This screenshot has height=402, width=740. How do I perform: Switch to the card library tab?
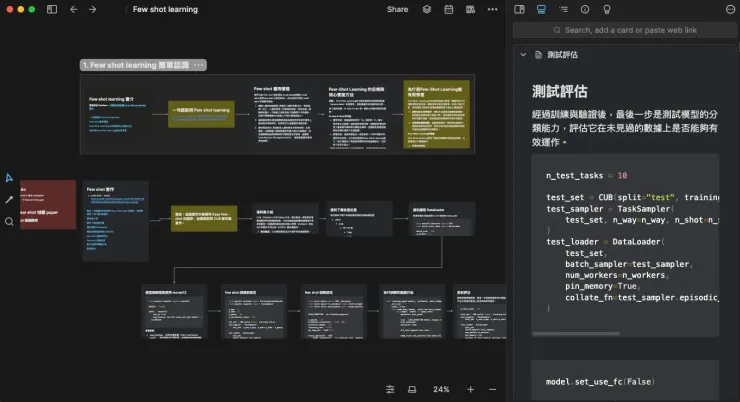[x=541, y=9]
